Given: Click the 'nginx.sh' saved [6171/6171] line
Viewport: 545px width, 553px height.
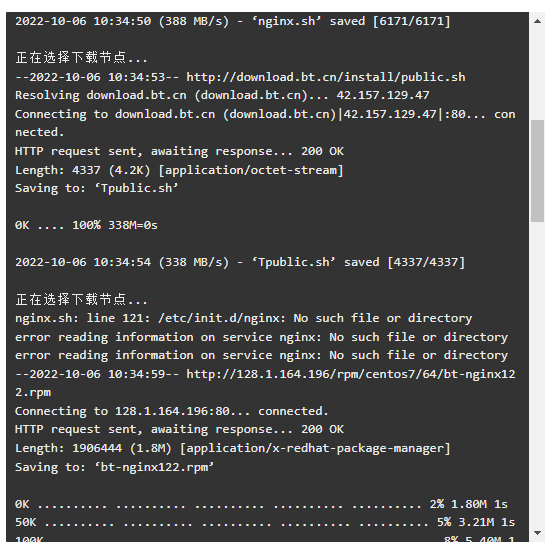Looking at the screenshot, I should pos(233,21).
